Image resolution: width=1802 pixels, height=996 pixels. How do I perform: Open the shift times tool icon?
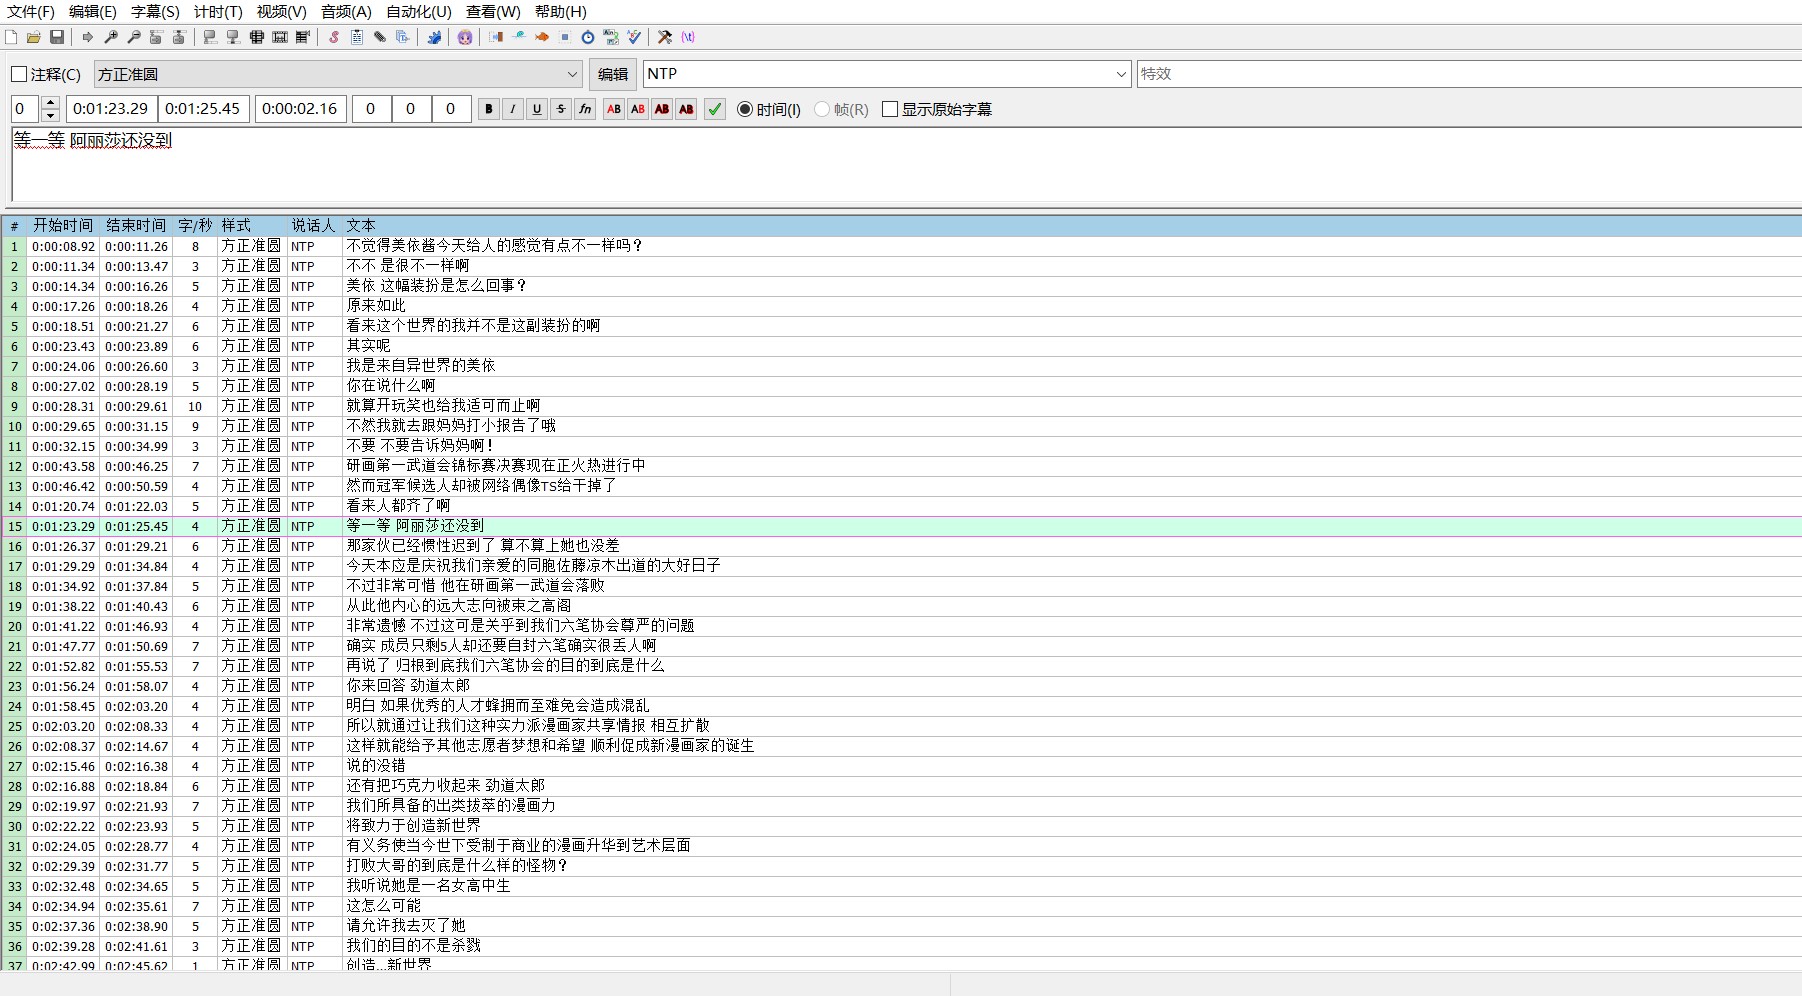coord(495,37)
